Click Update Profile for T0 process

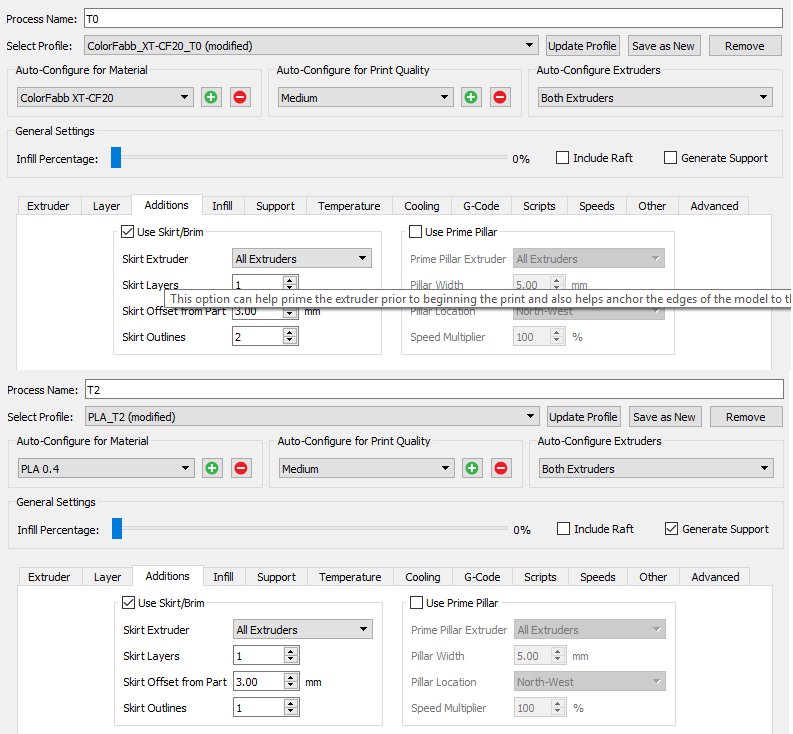(x=582, y=46)
